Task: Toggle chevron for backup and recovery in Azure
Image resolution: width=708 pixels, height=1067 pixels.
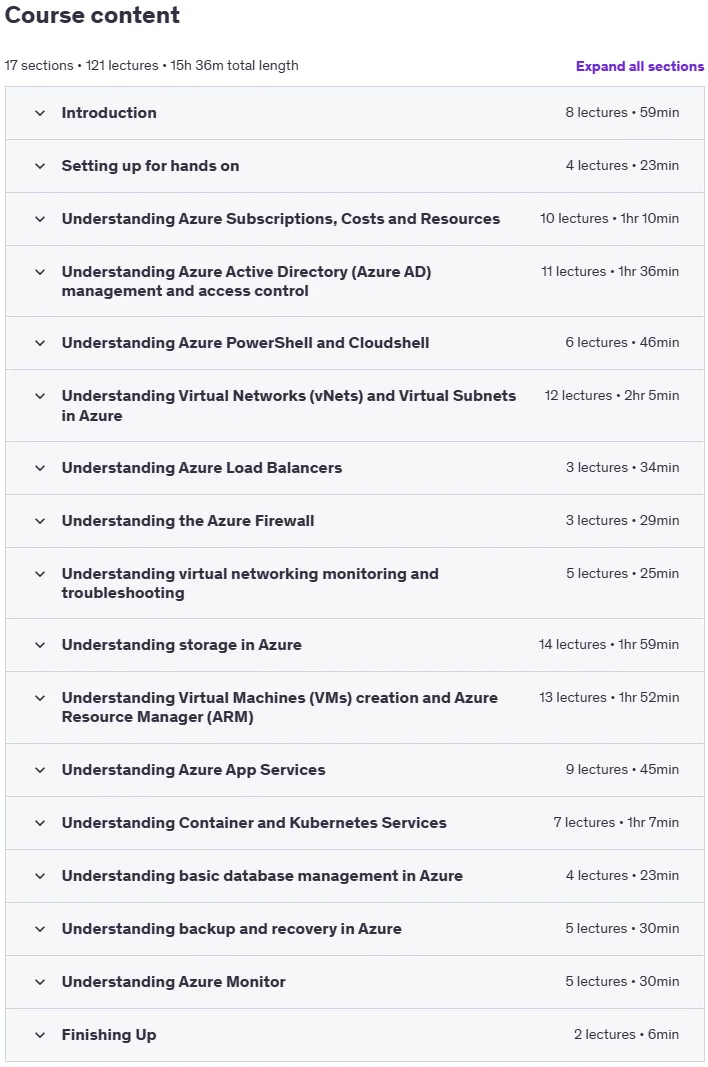Action: pyautogui.click(x=40, y=930)
